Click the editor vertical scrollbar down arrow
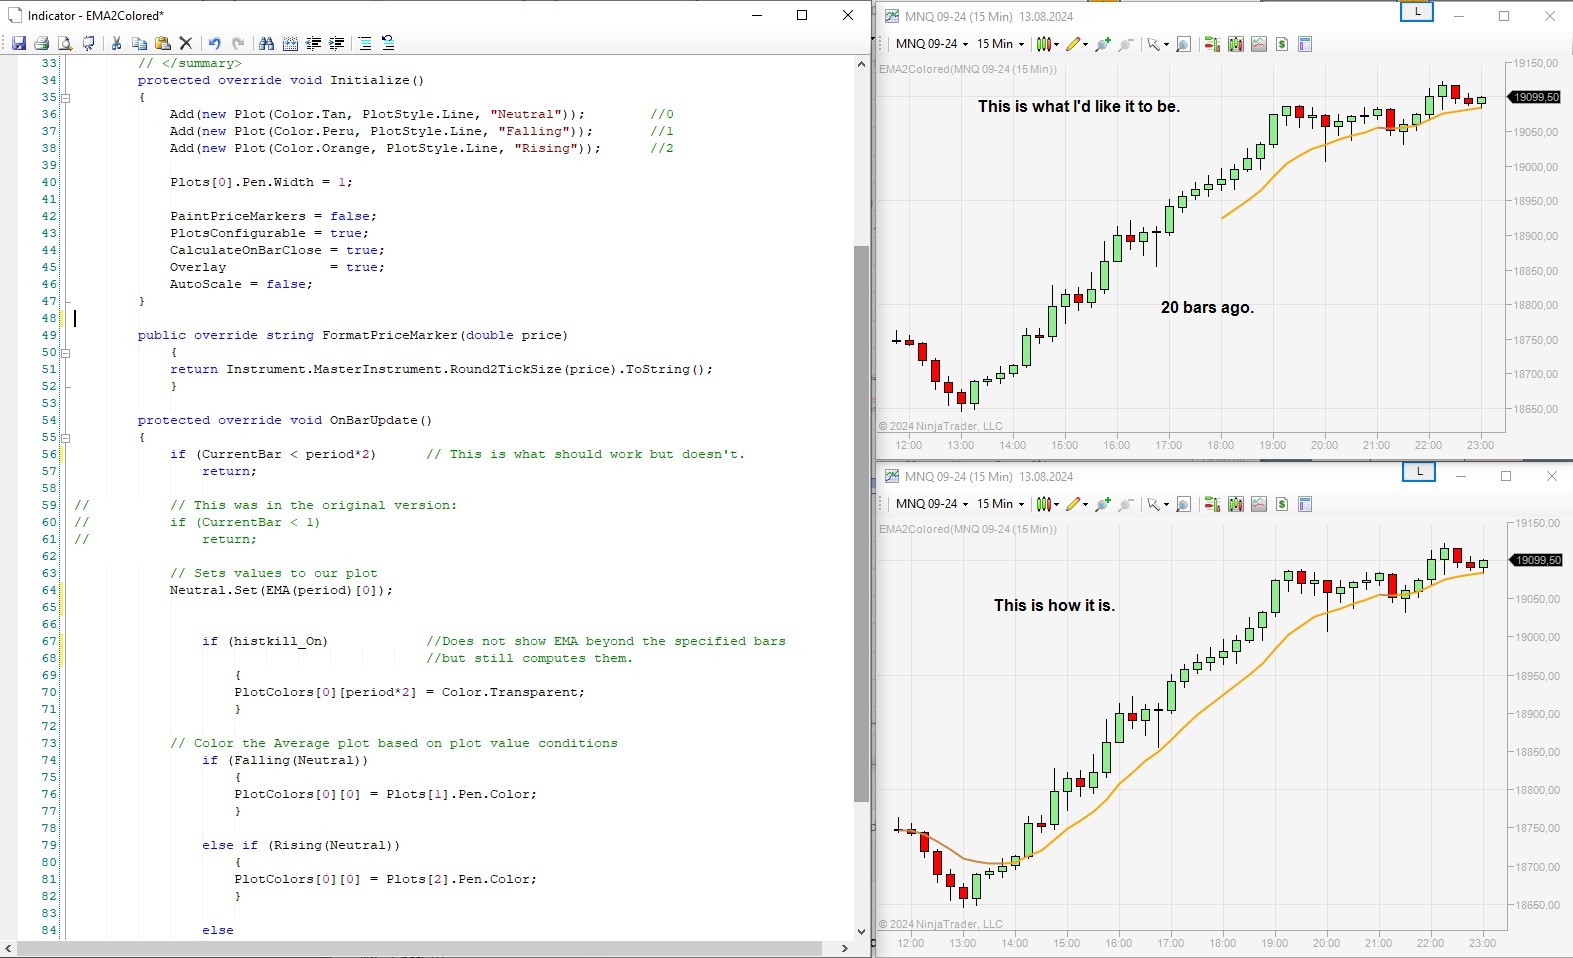Image resolution: width=1573 pixels, height=958 pixels. click(x=861, y=932)
